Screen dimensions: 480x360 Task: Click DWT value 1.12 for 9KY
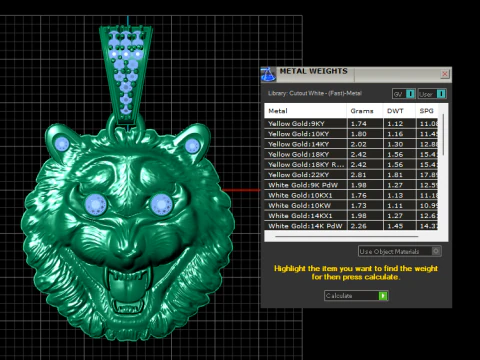[x=395, y=124]
